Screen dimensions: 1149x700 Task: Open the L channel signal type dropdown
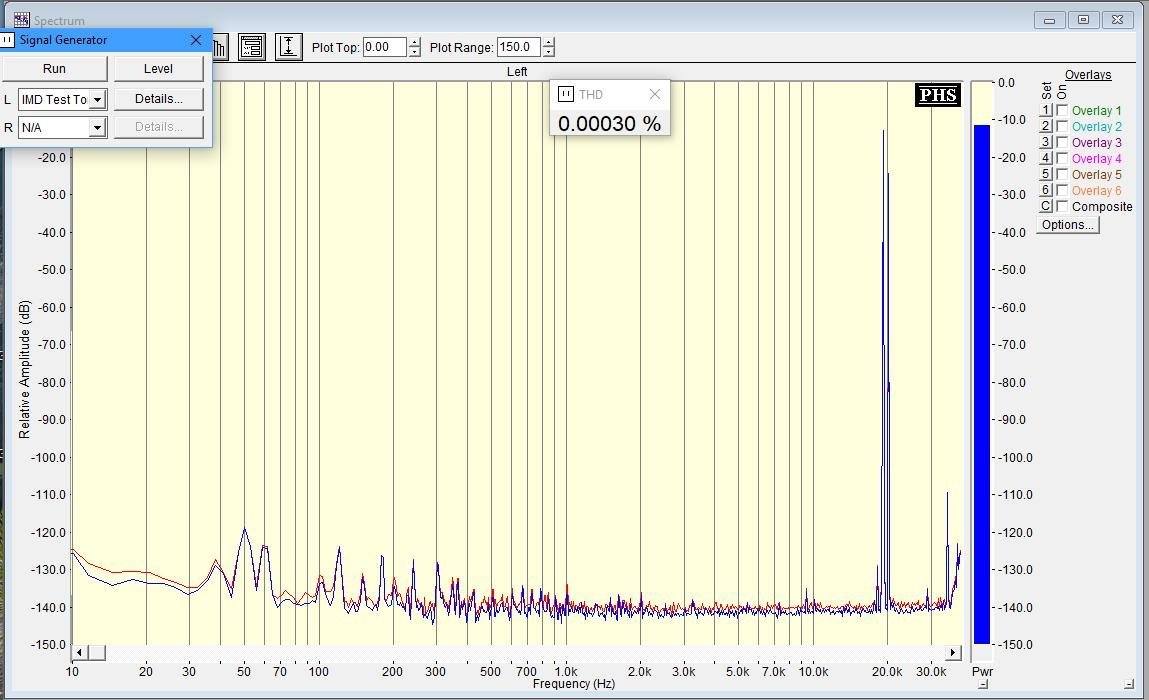coord(97,100)
